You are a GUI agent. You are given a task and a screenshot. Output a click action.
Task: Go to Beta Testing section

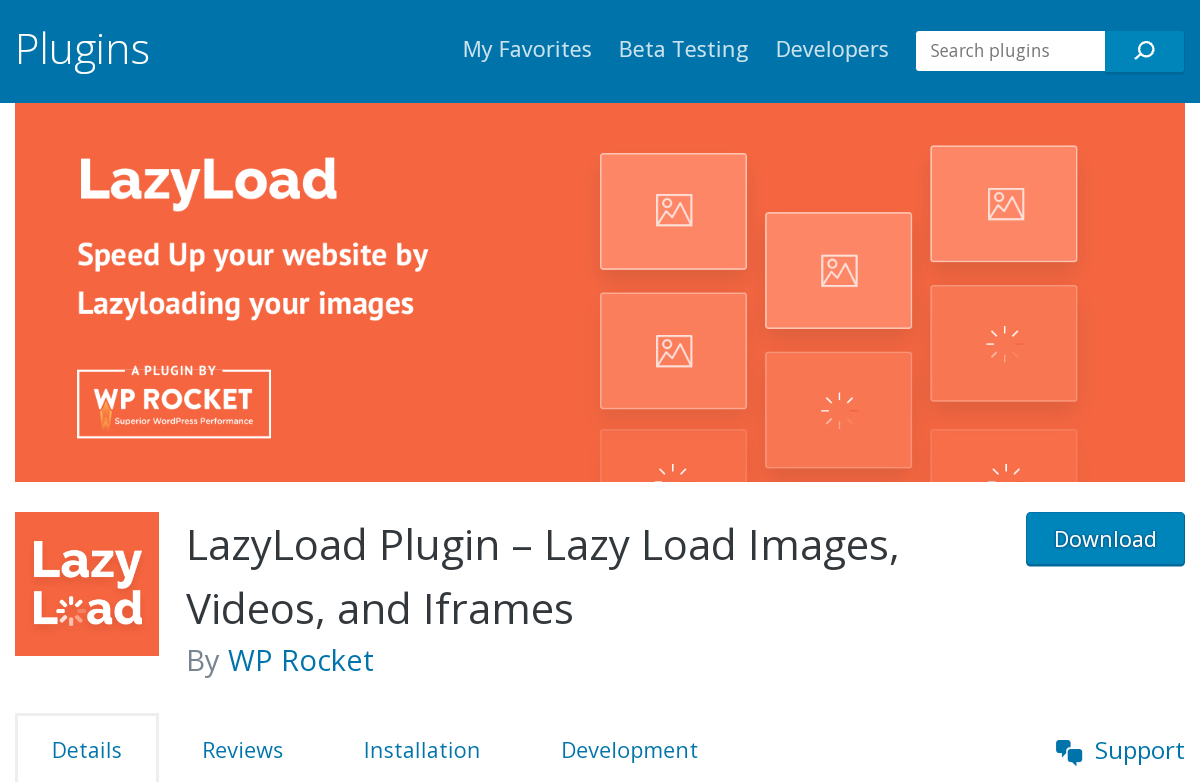pos(683,49)
